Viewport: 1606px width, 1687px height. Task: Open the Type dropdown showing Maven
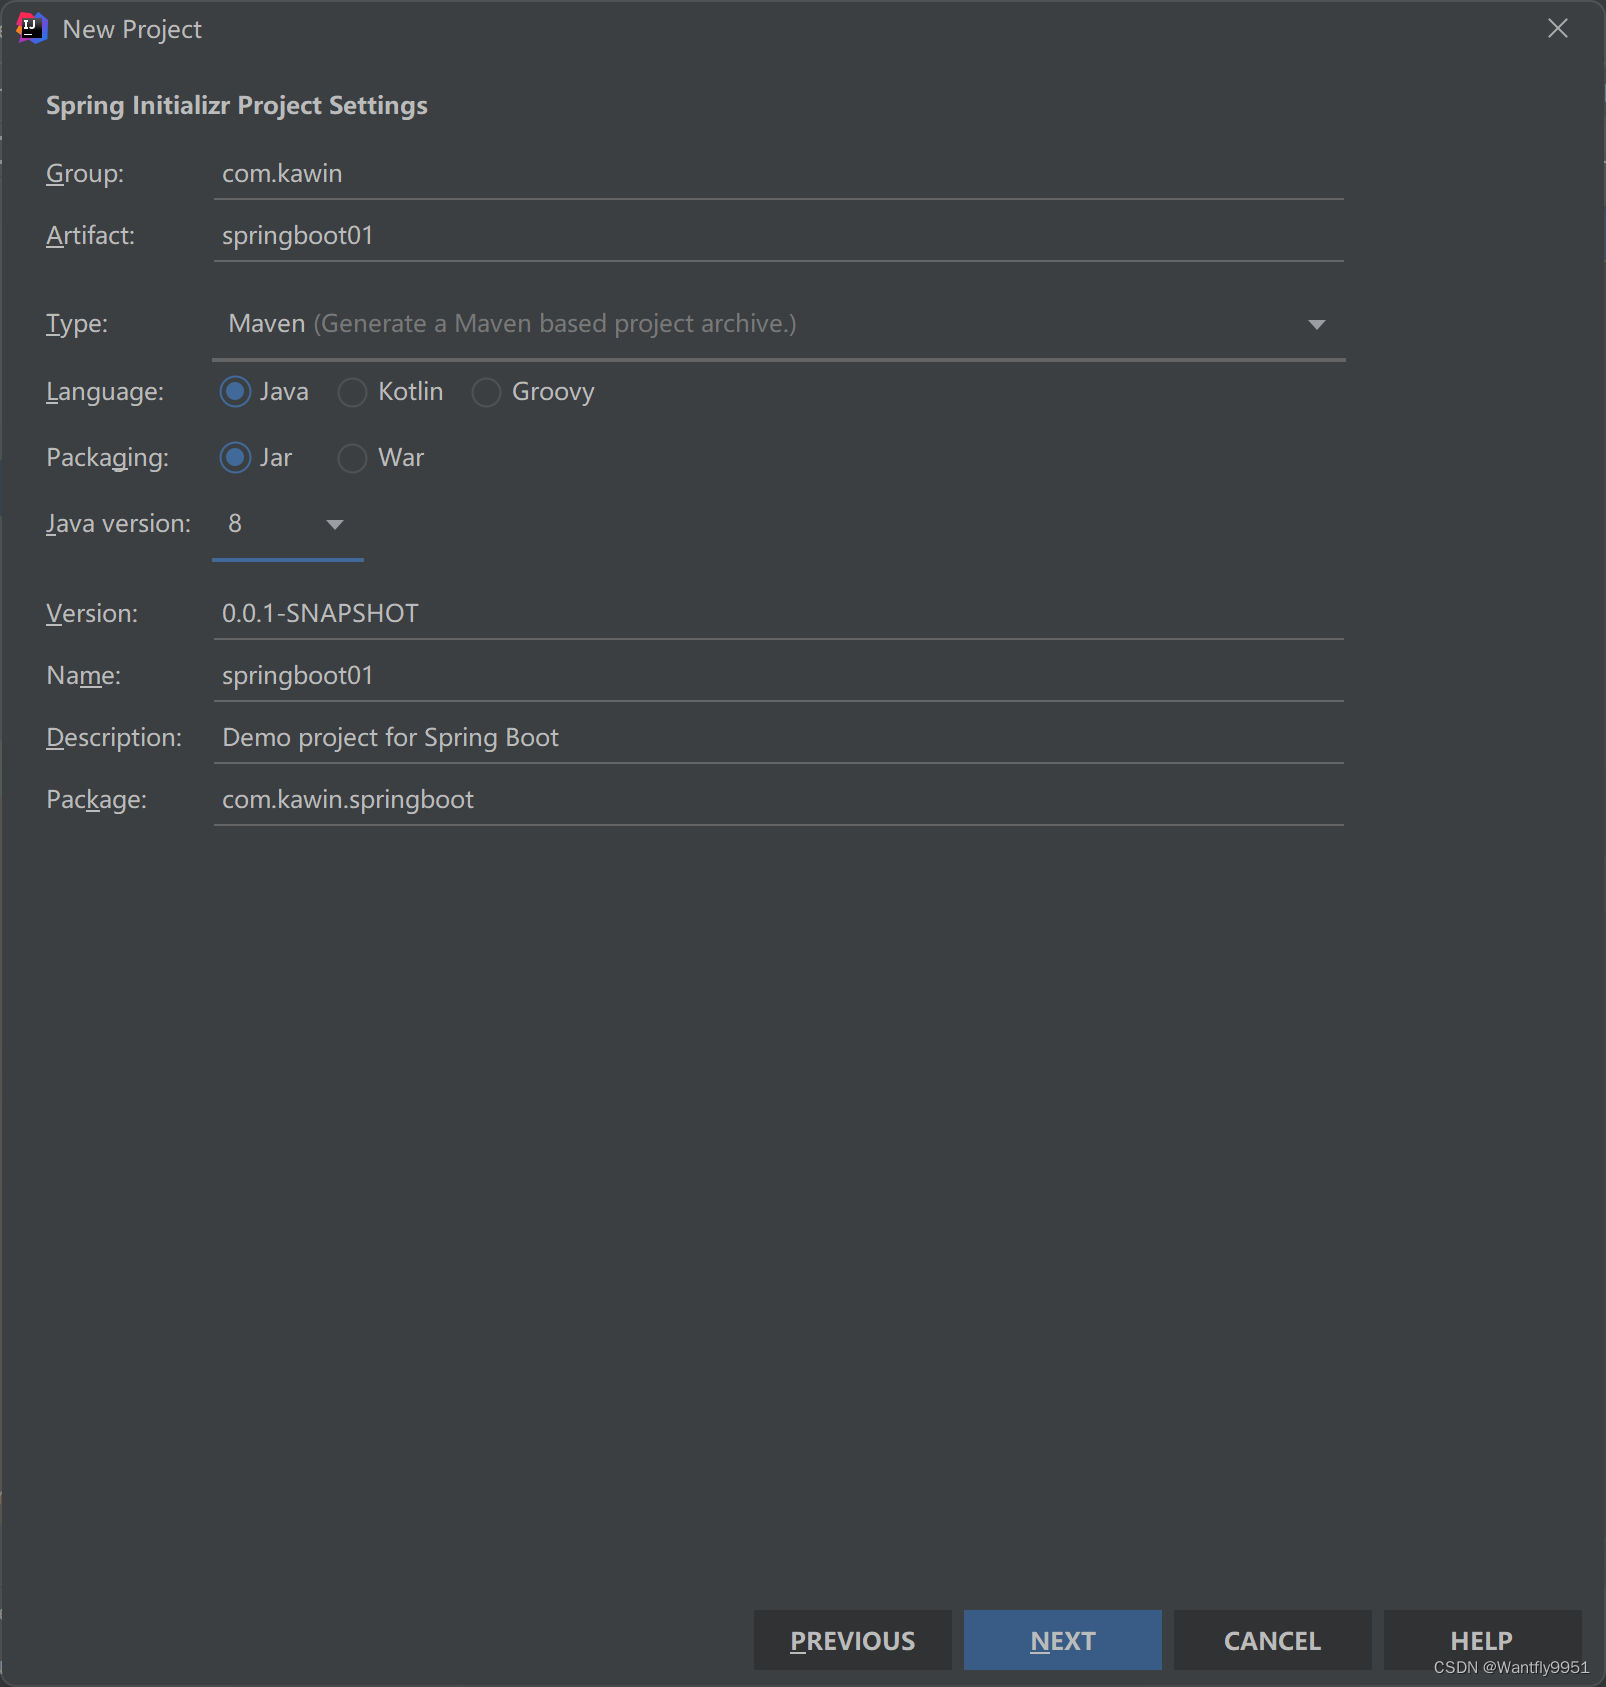(778, 324)
